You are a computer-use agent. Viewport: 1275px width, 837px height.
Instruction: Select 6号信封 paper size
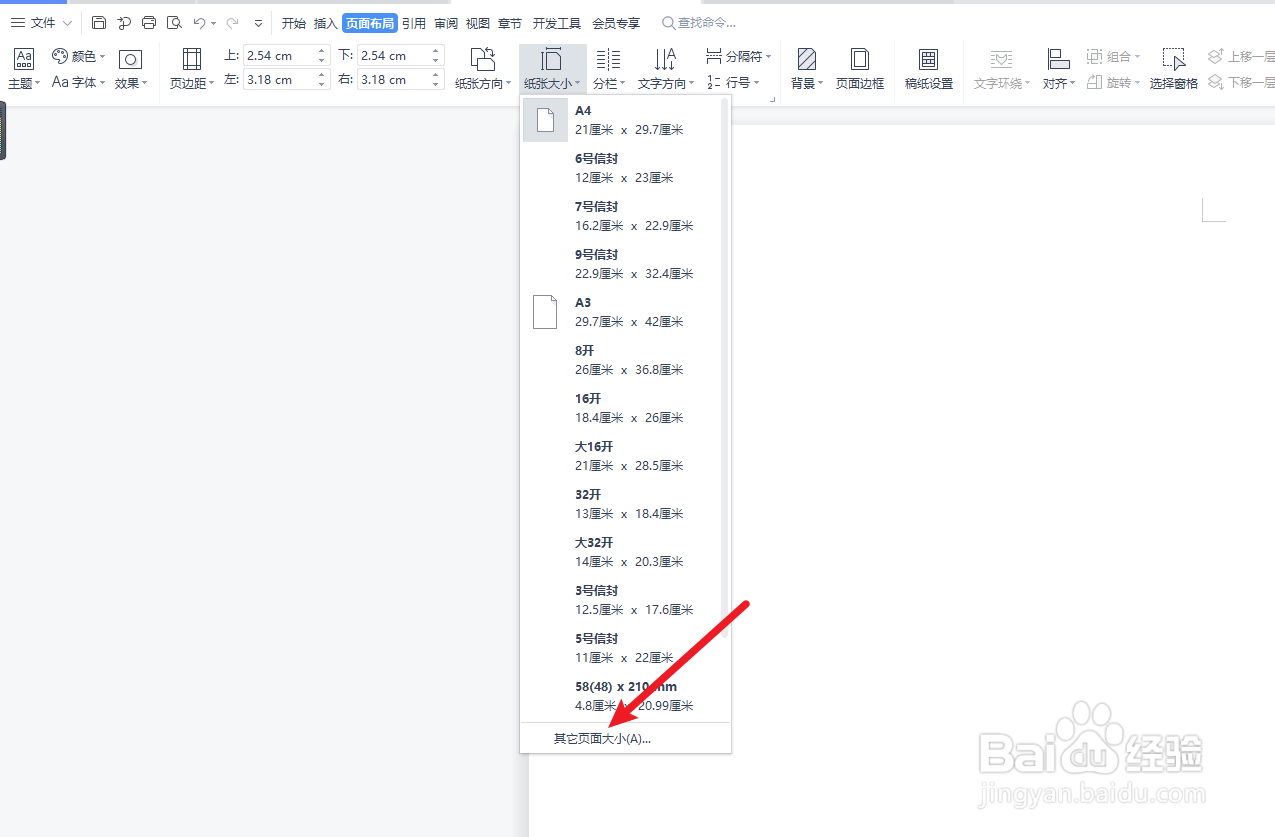[621, 168]
